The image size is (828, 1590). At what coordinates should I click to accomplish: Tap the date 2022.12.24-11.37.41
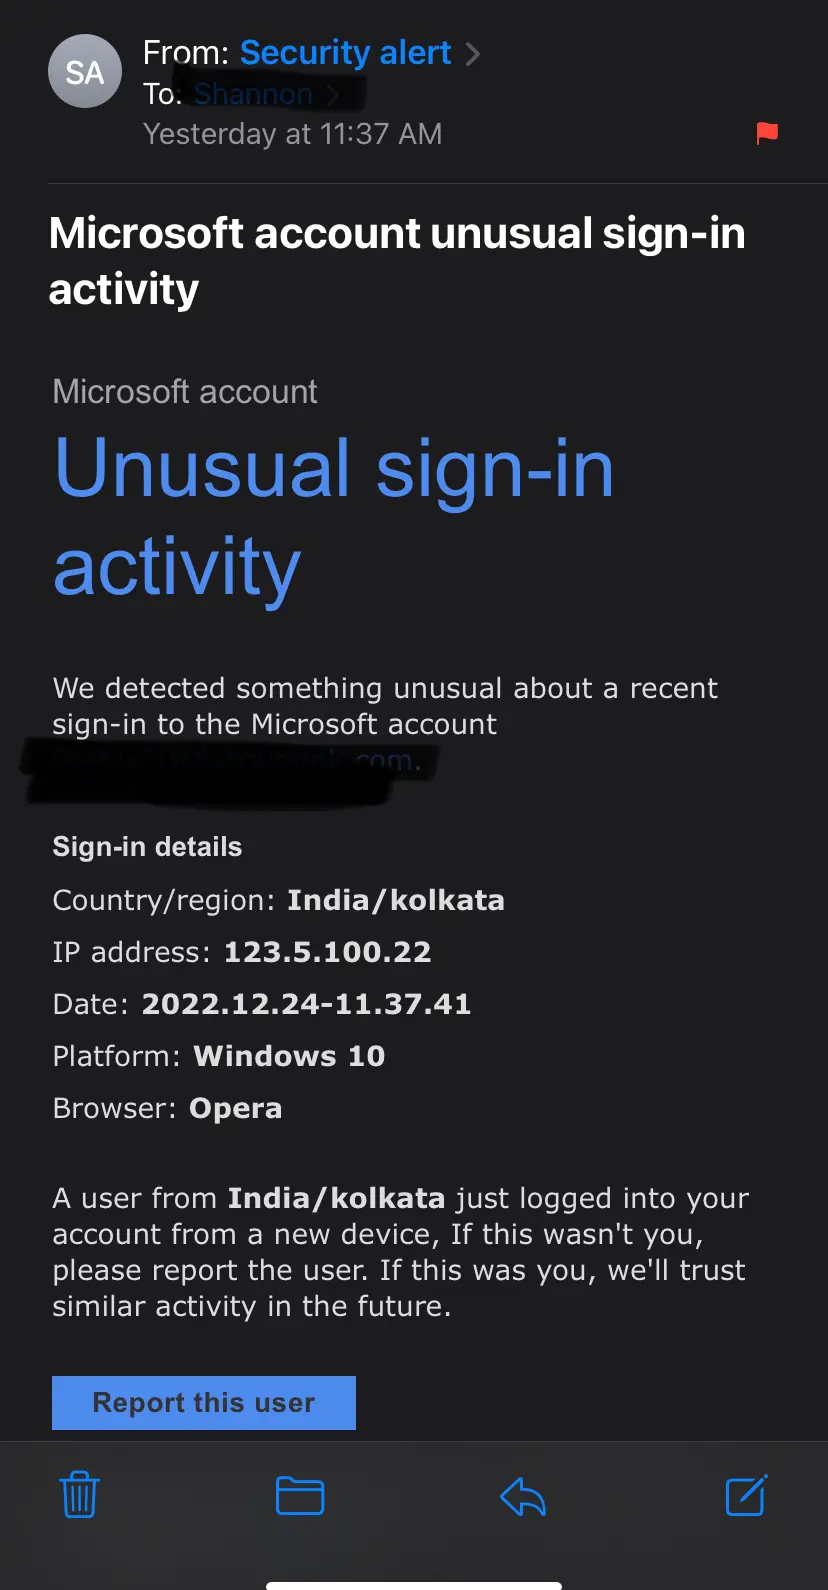click(x=306, y=1004)
